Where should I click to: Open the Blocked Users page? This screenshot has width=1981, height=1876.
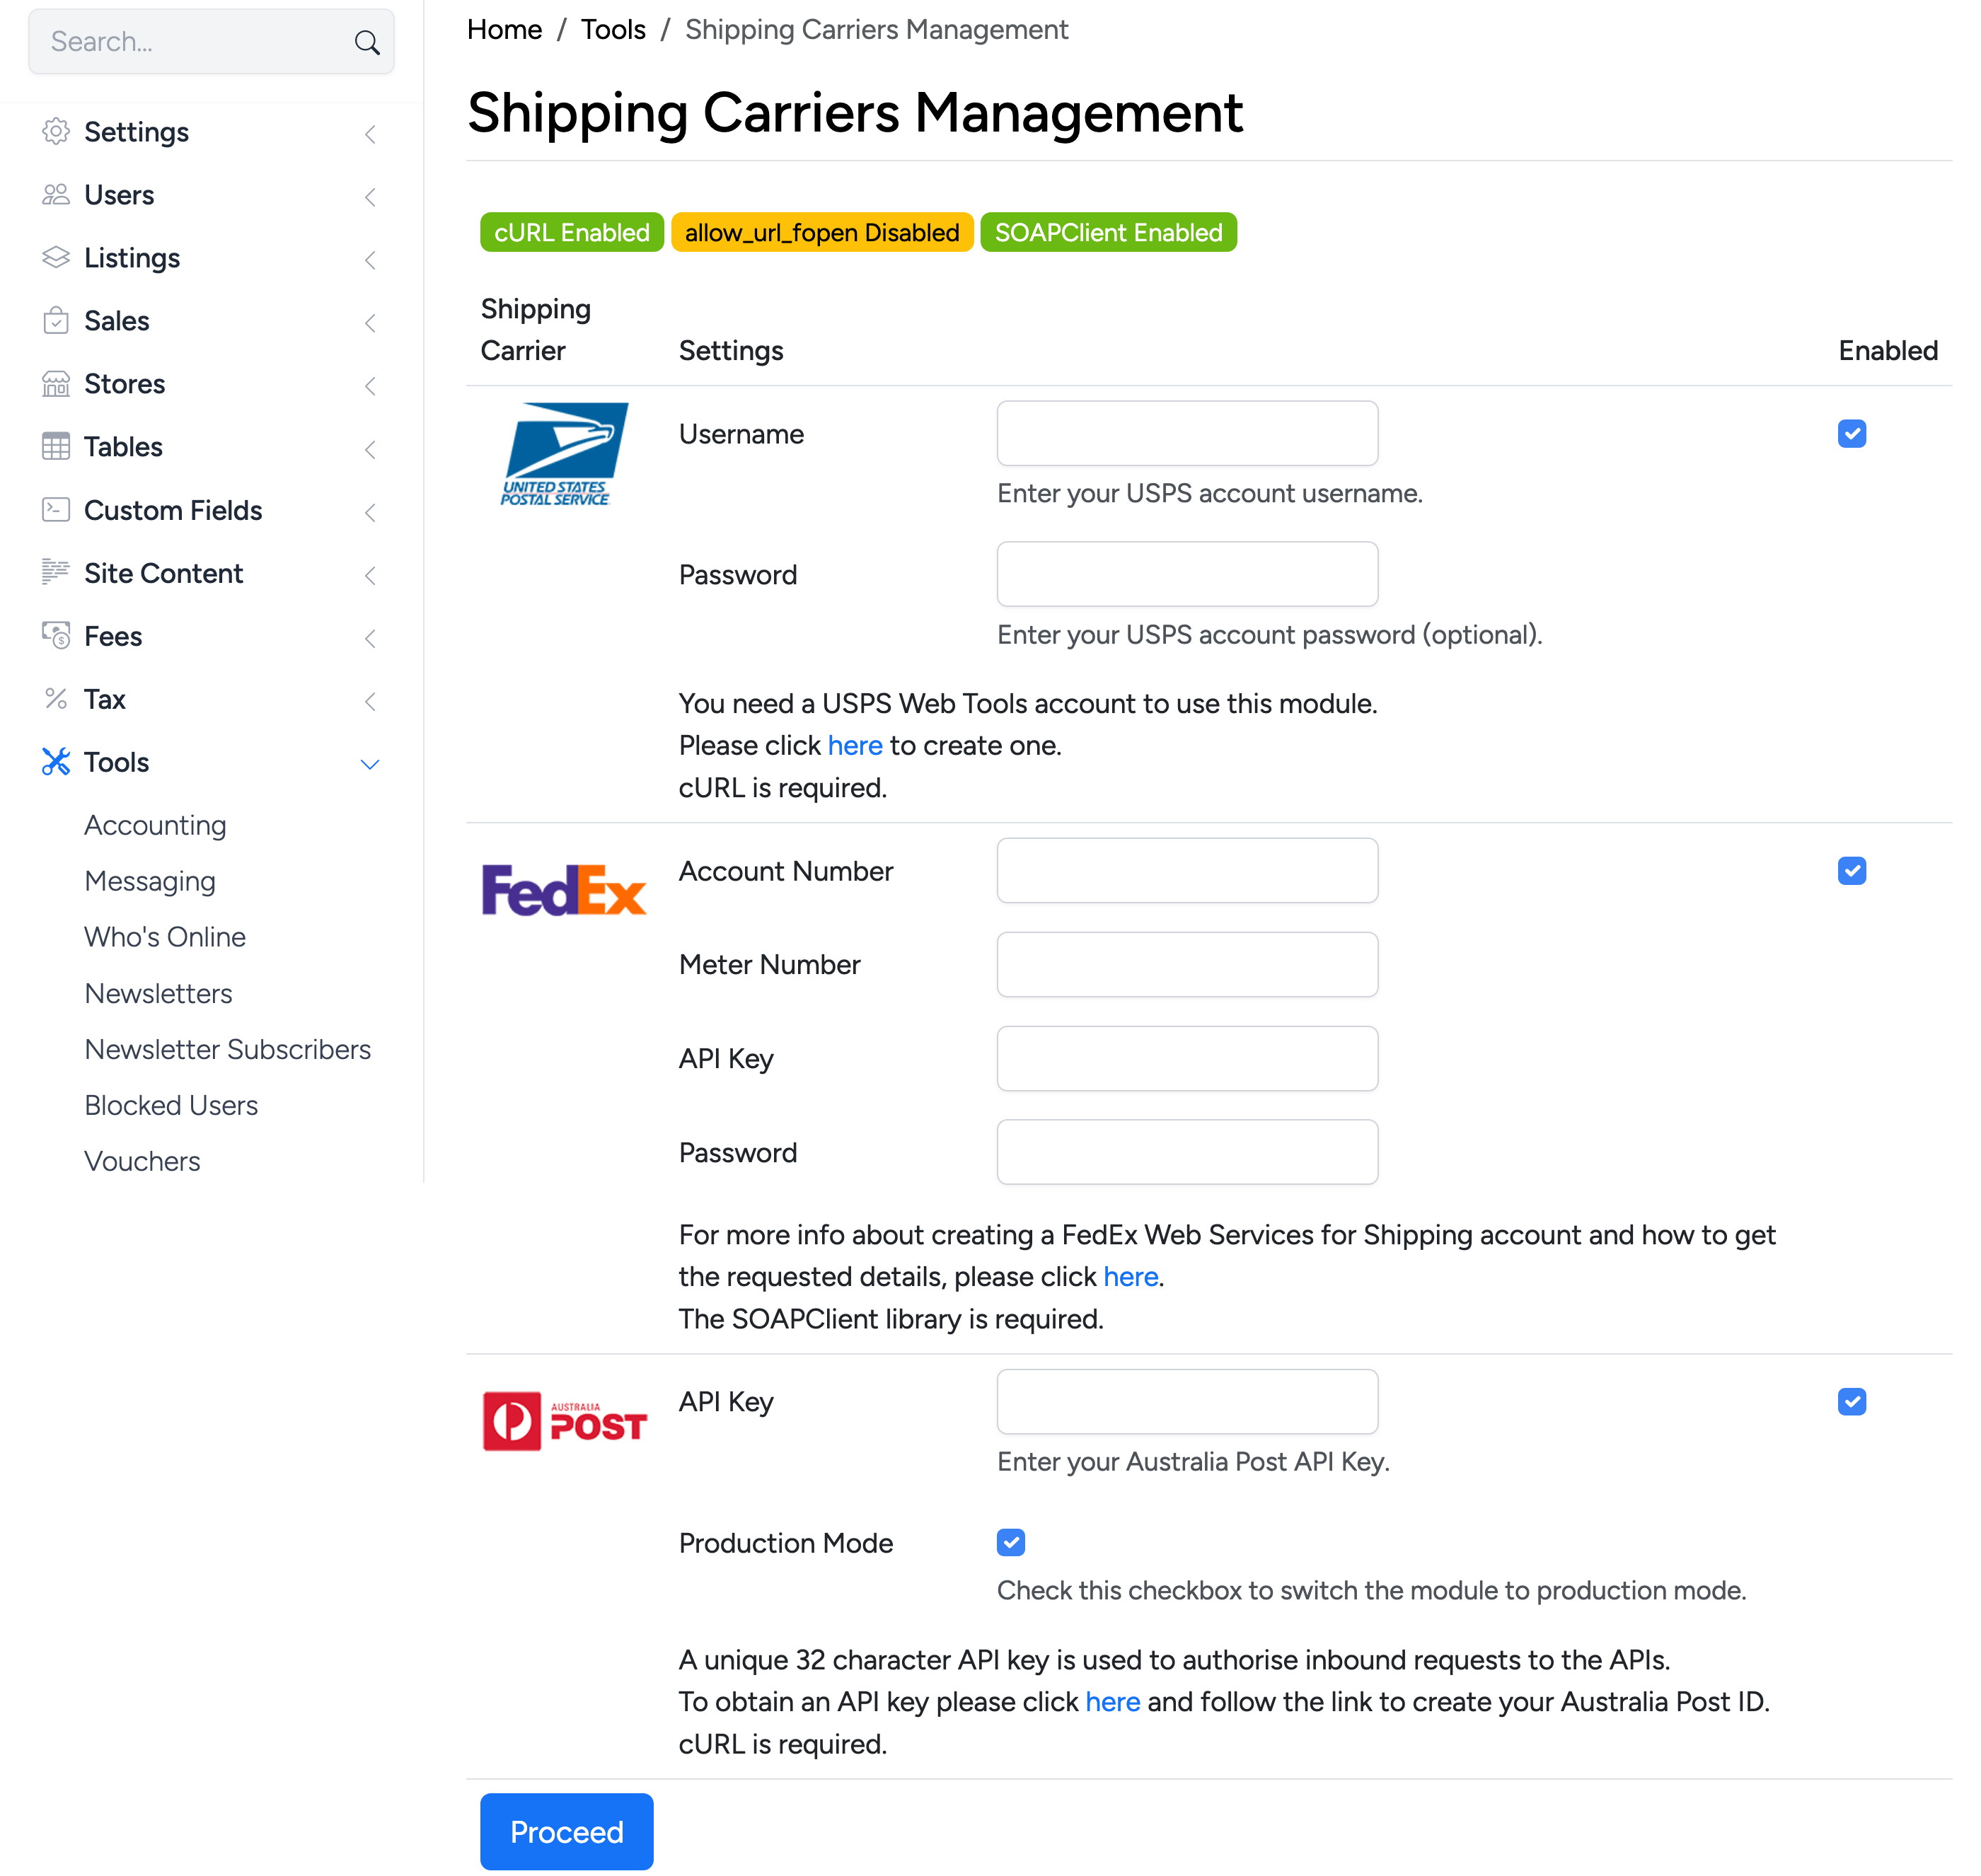(x=171, y=1105)
